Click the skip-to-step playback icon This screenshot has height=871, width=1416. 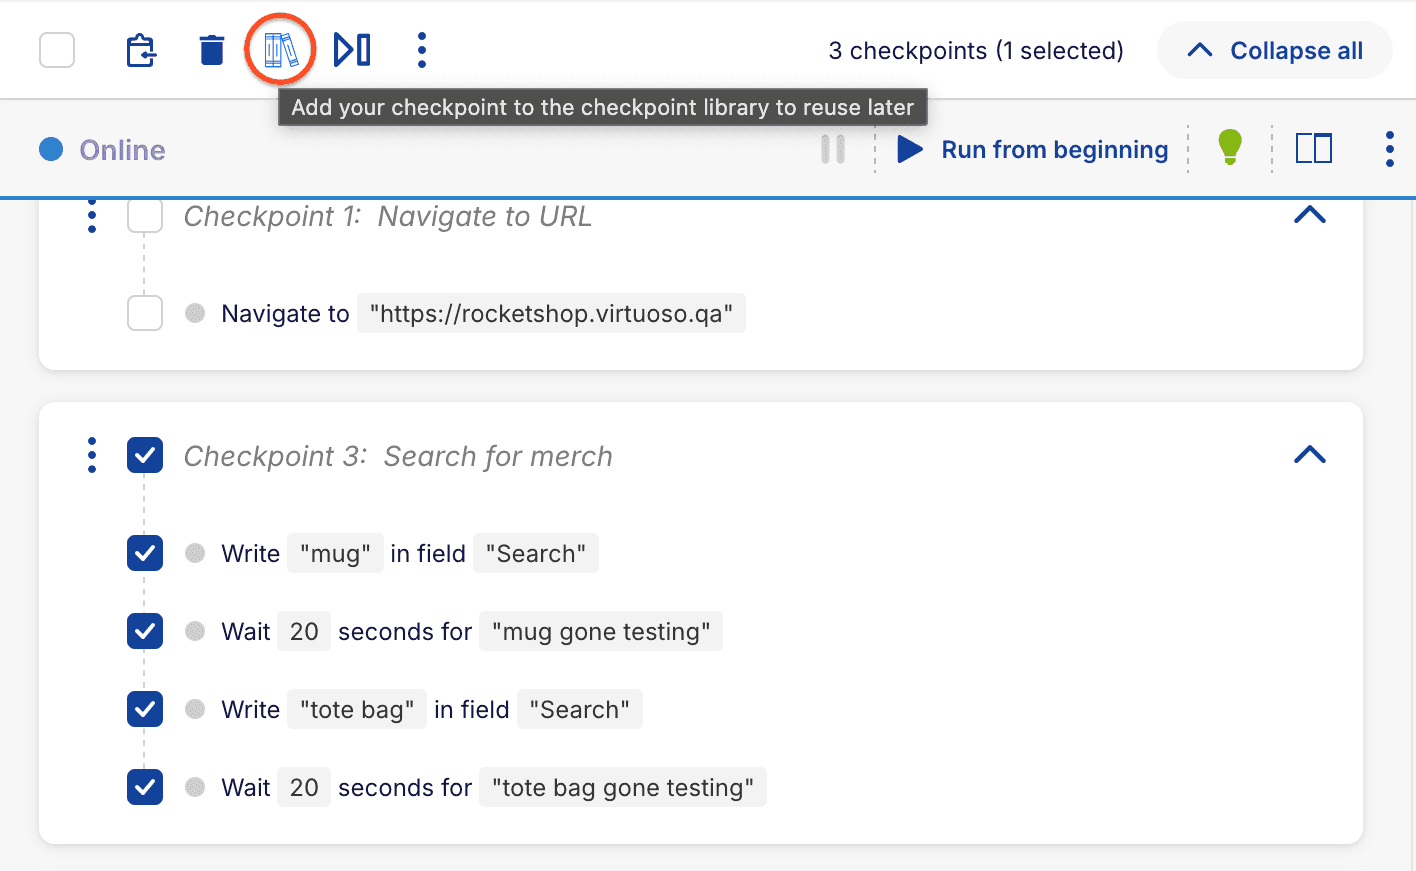click(x=352, y=48)
